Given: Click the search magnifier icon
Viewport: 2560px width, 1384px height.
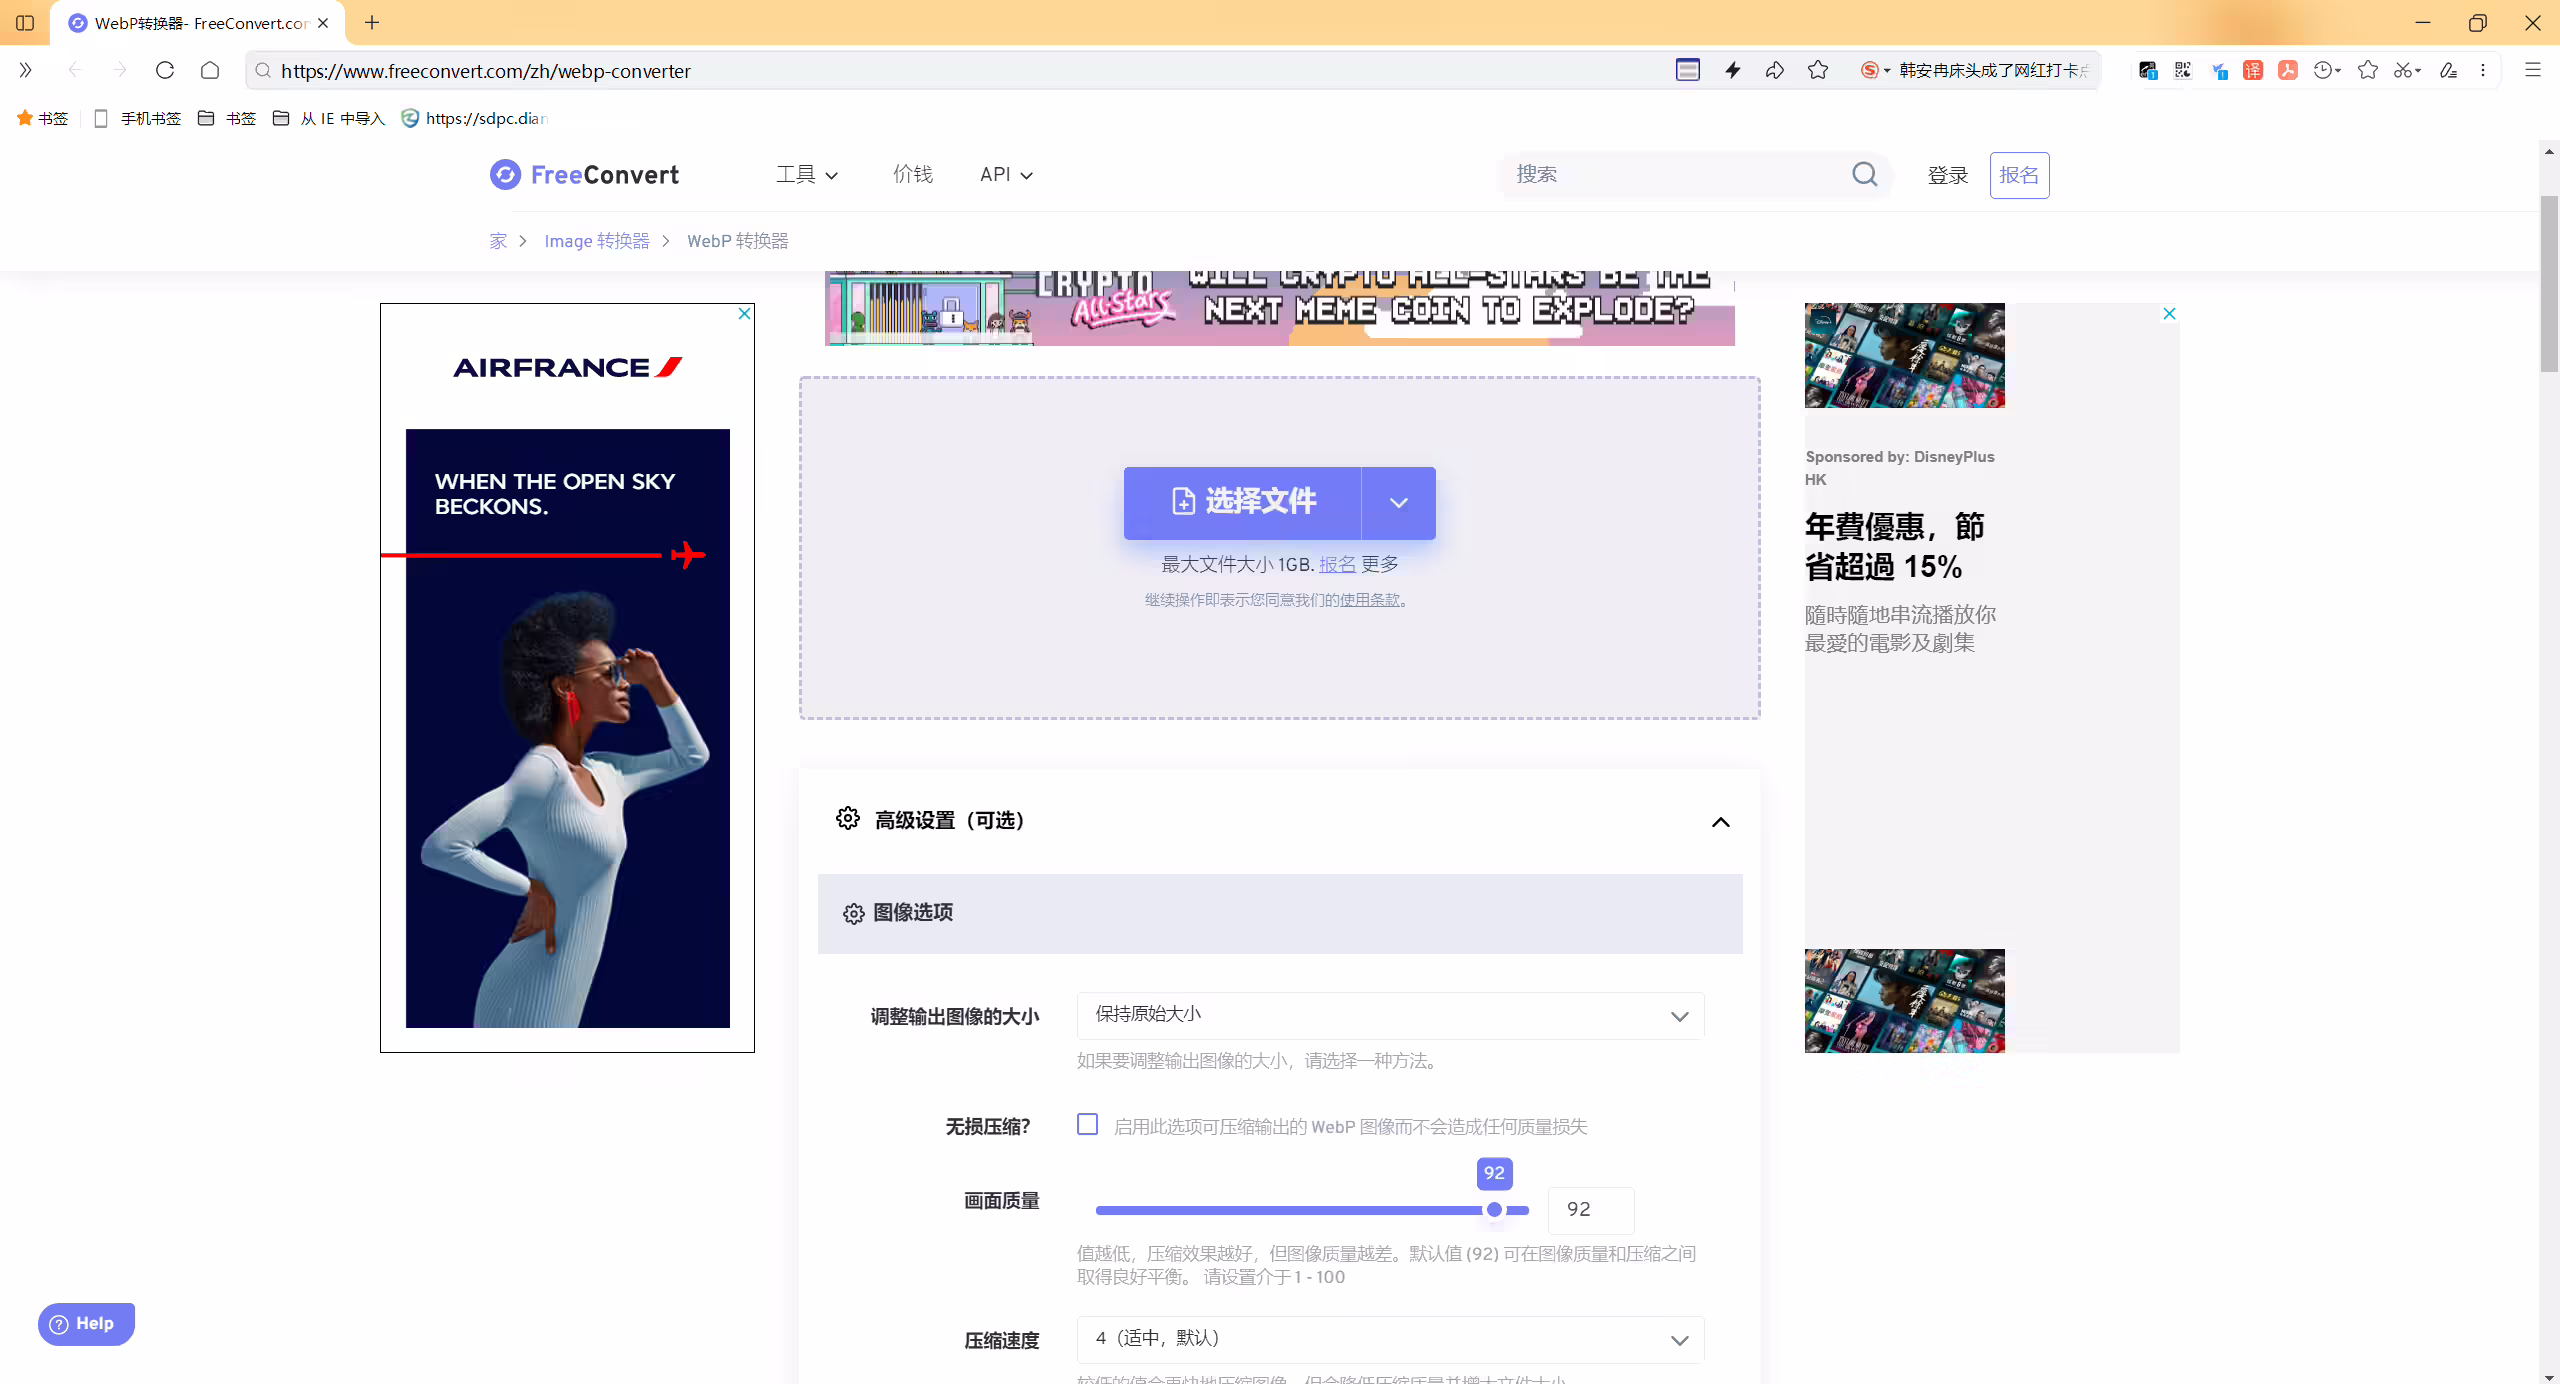Looking at the screenshot, I should (x=1864, y=175).
